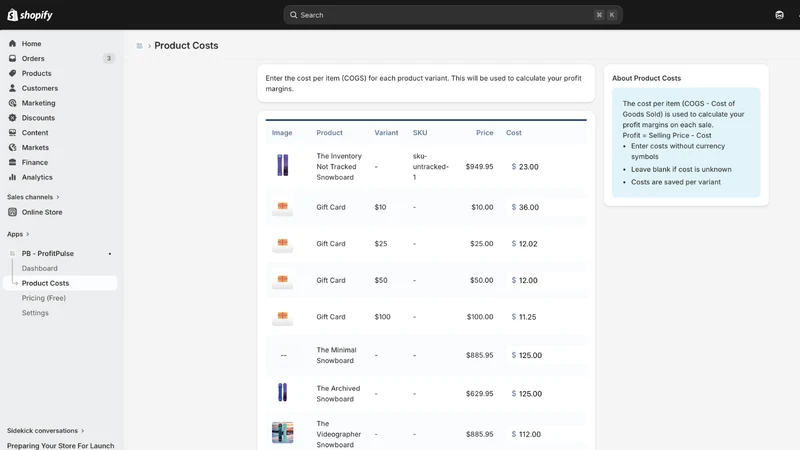Open the Marketing target icon

[x=12, y=103]
